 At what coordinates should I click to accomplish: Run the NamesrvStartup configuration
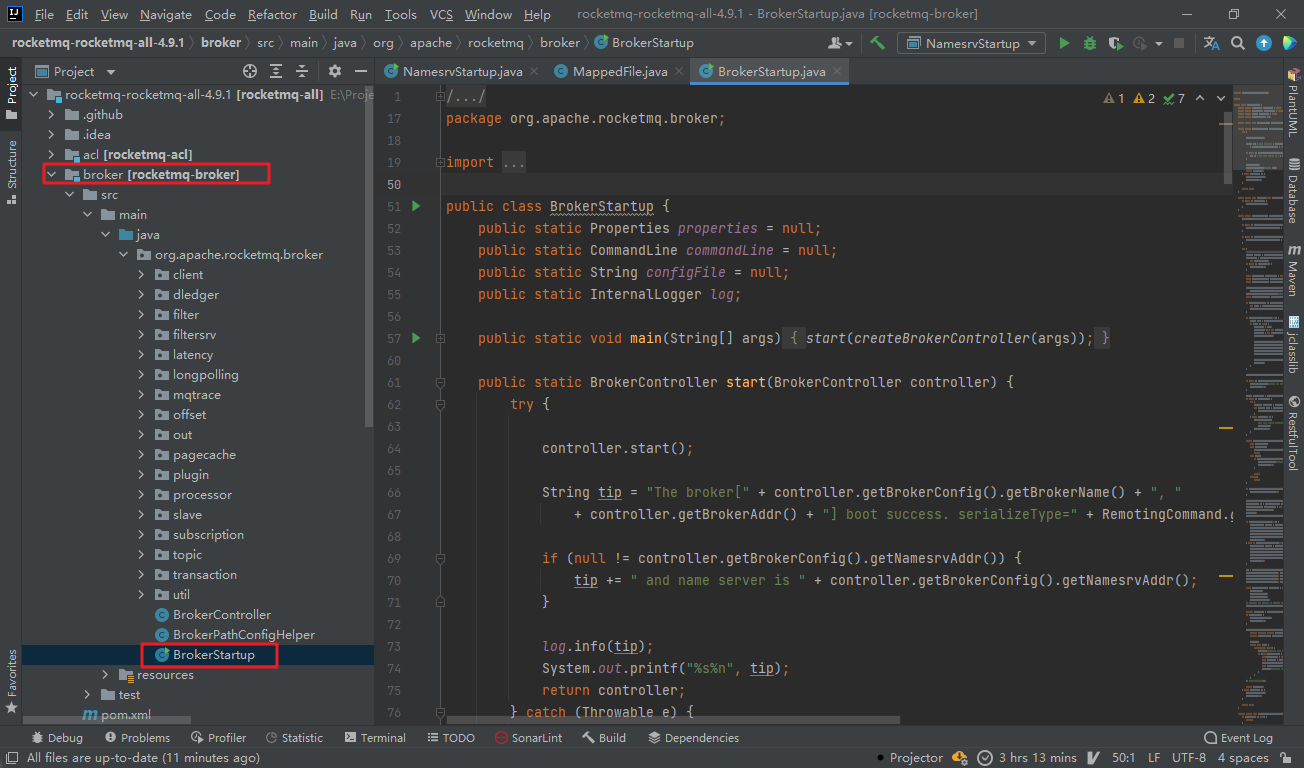[x=1064, y=43]
